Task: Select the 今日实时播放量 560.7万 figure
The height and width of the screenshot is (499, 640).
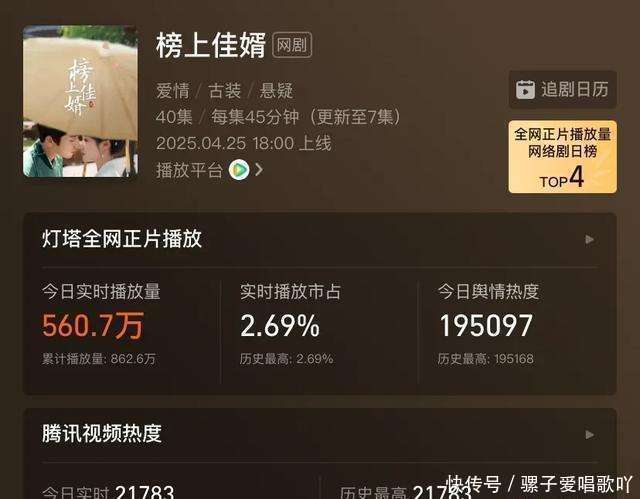Action: coord(93,326)
